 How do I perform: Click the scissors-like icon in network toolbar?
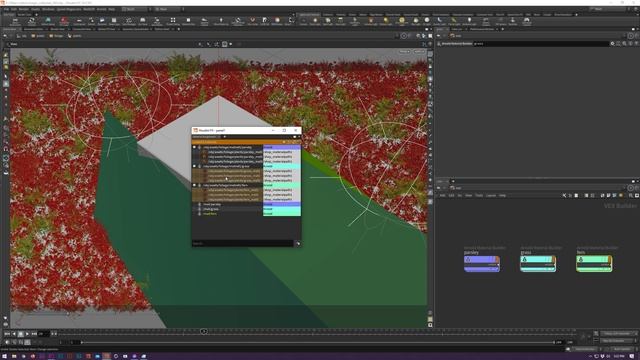pyautogui.click(x=564, y=196)
